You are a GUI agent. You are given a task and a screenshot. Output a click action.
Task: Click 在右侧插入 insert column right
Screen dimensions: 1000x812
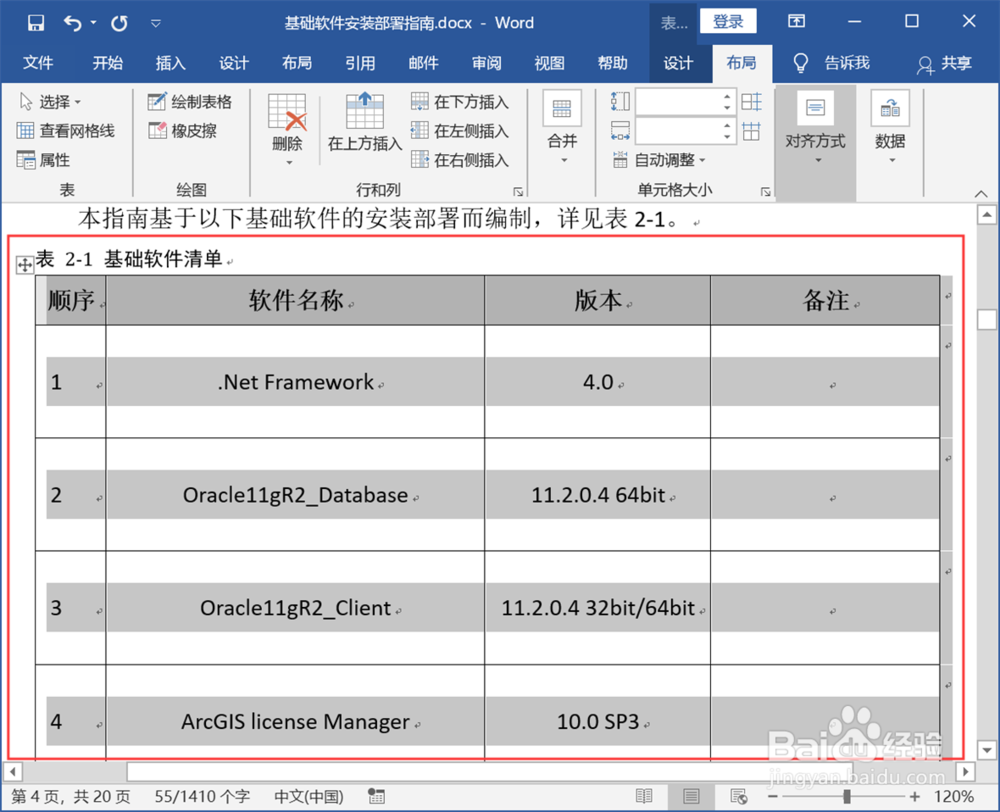click(460, 159)
